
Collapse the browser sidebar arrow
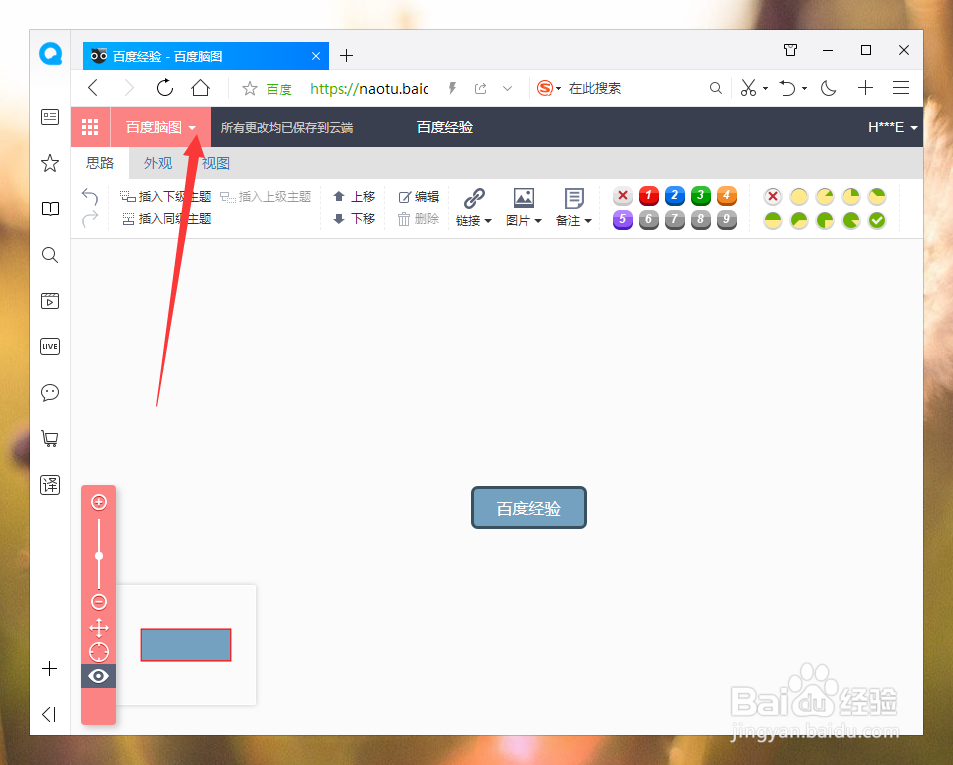(x=50, y=715)
